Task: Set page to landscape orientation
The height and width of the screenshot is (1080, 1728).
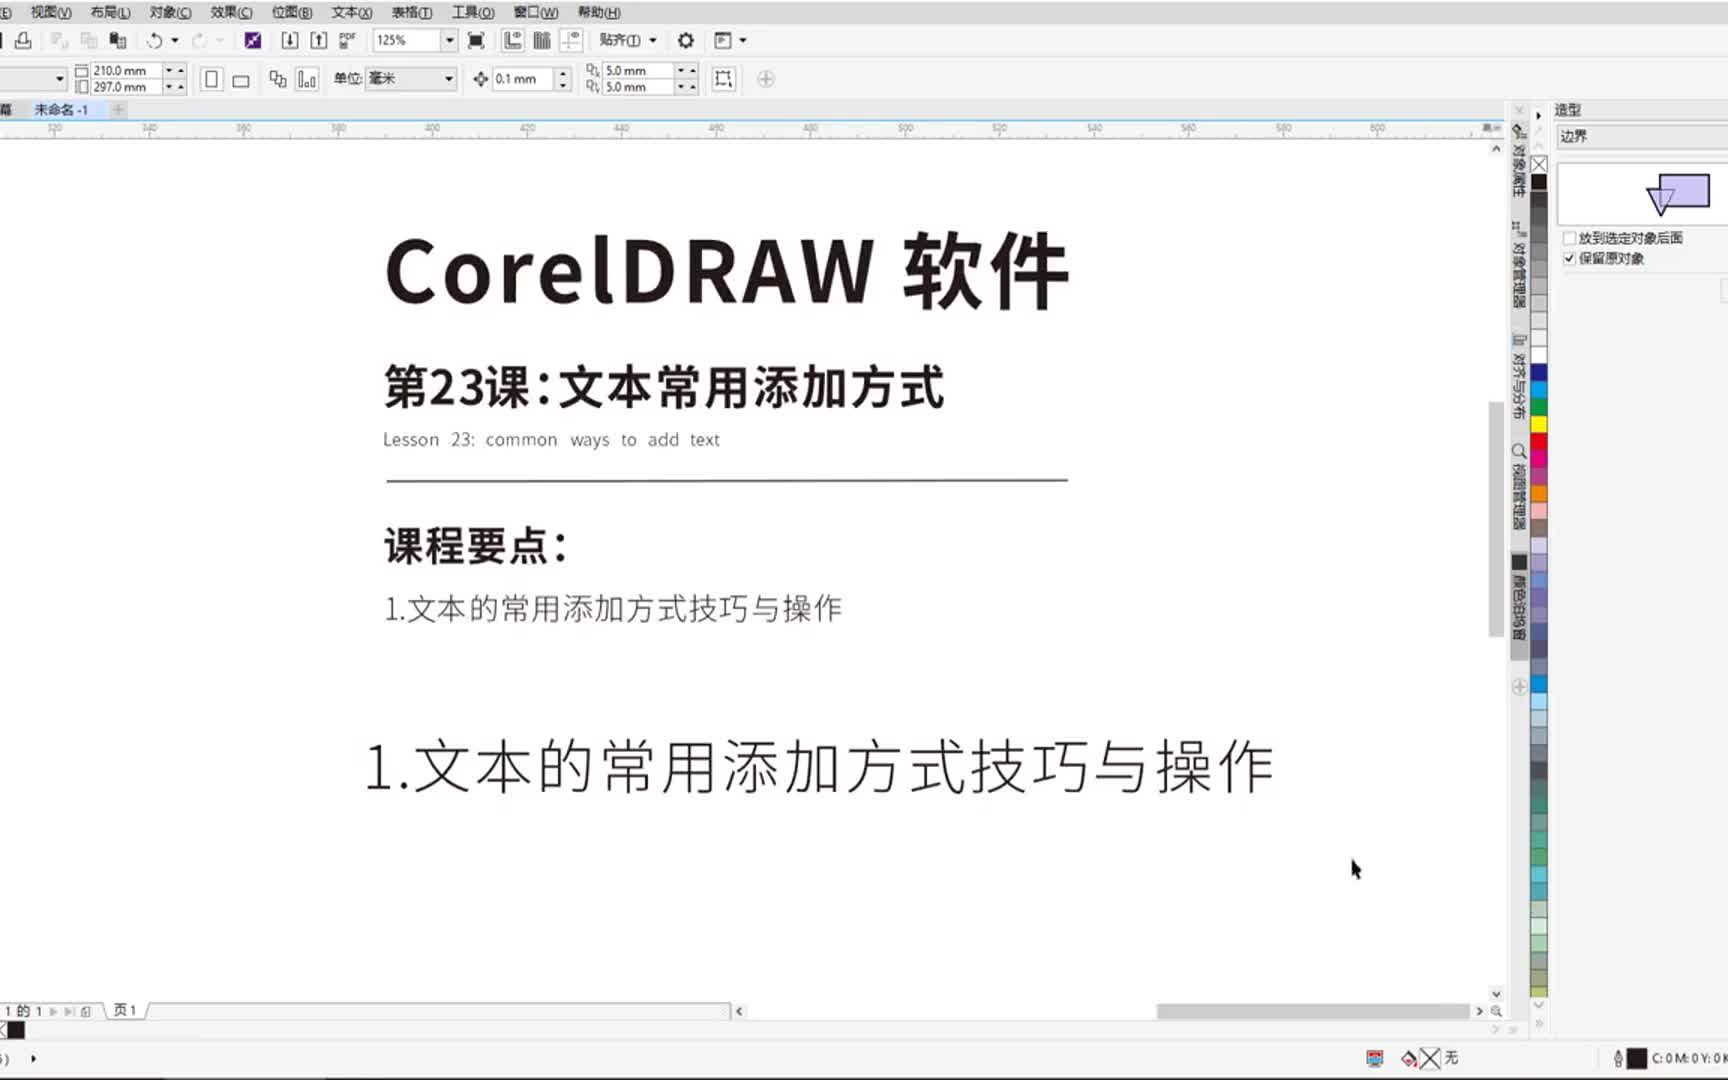Action: pyautogui.click(x=241, y=80)
